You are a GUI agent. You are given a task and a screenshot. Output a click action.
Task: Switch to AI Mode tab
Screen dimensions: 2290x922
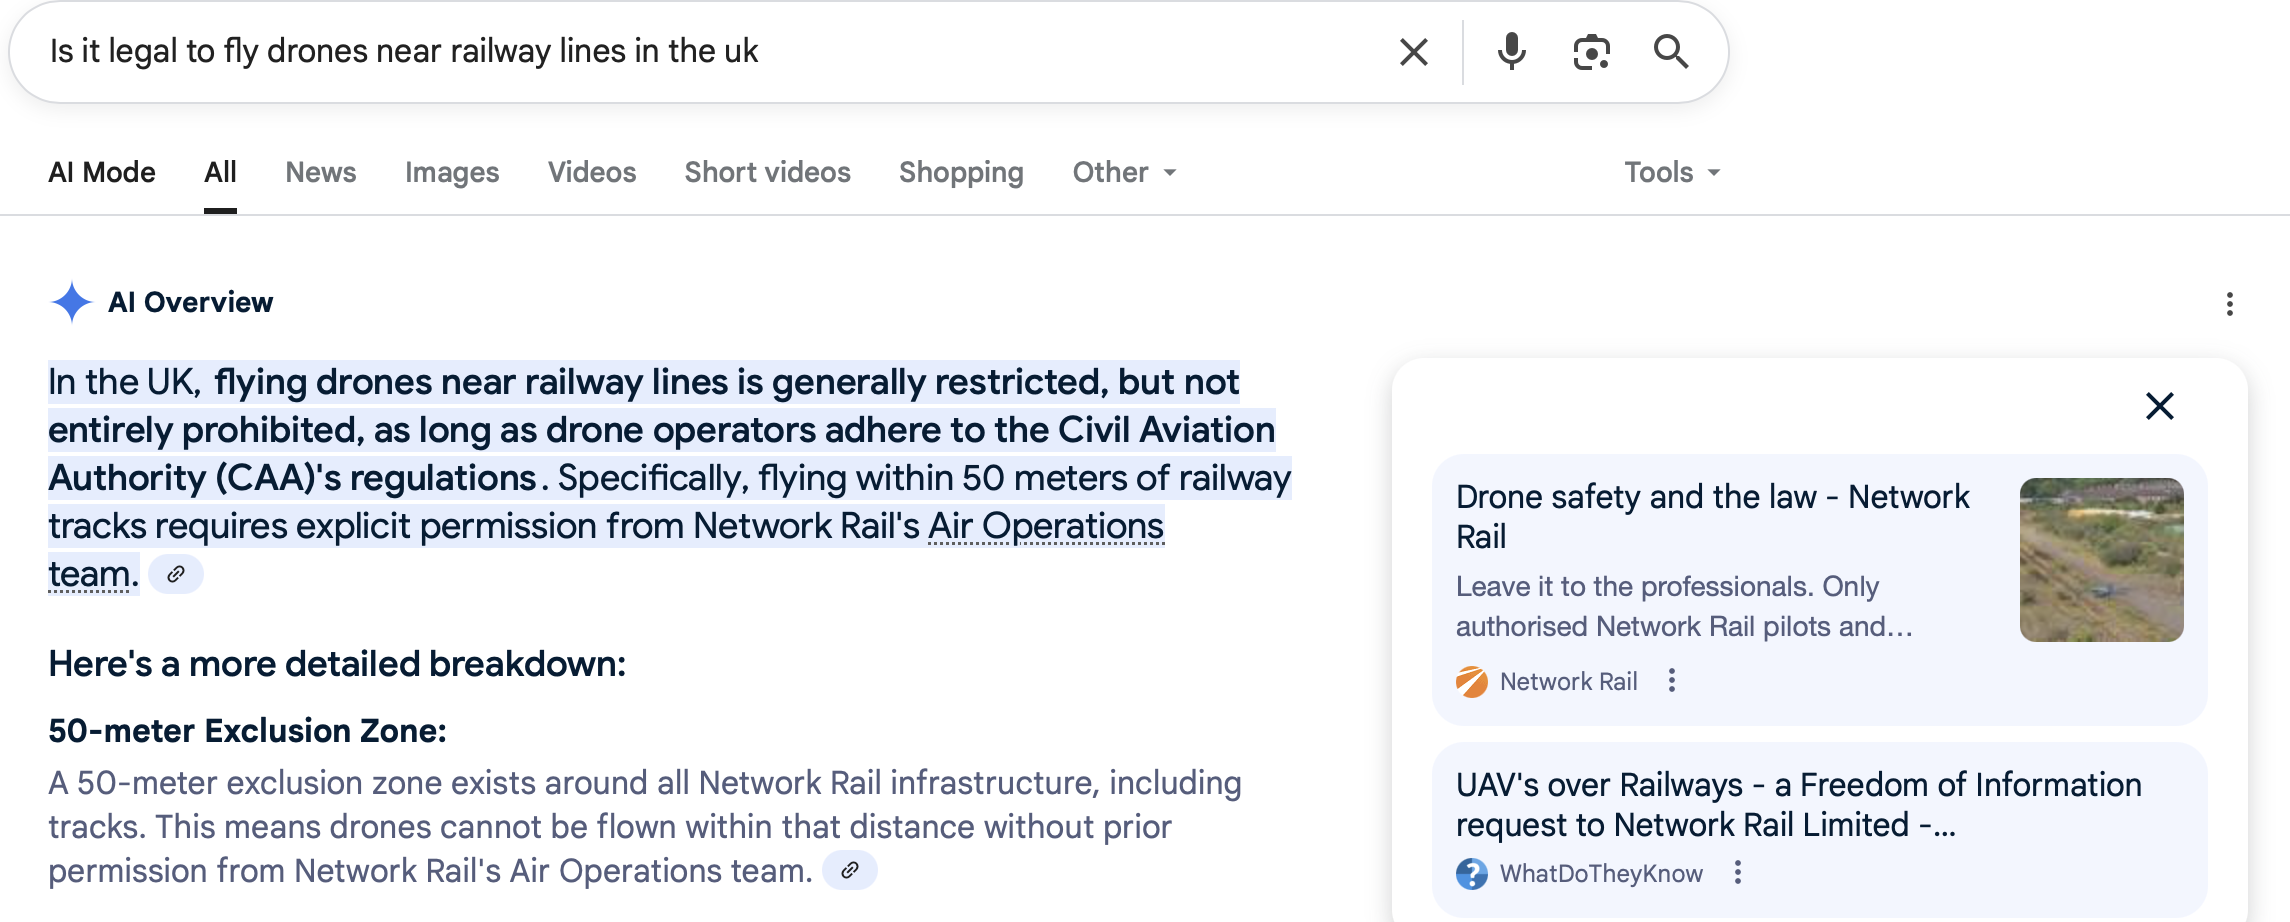click(102, 173)
